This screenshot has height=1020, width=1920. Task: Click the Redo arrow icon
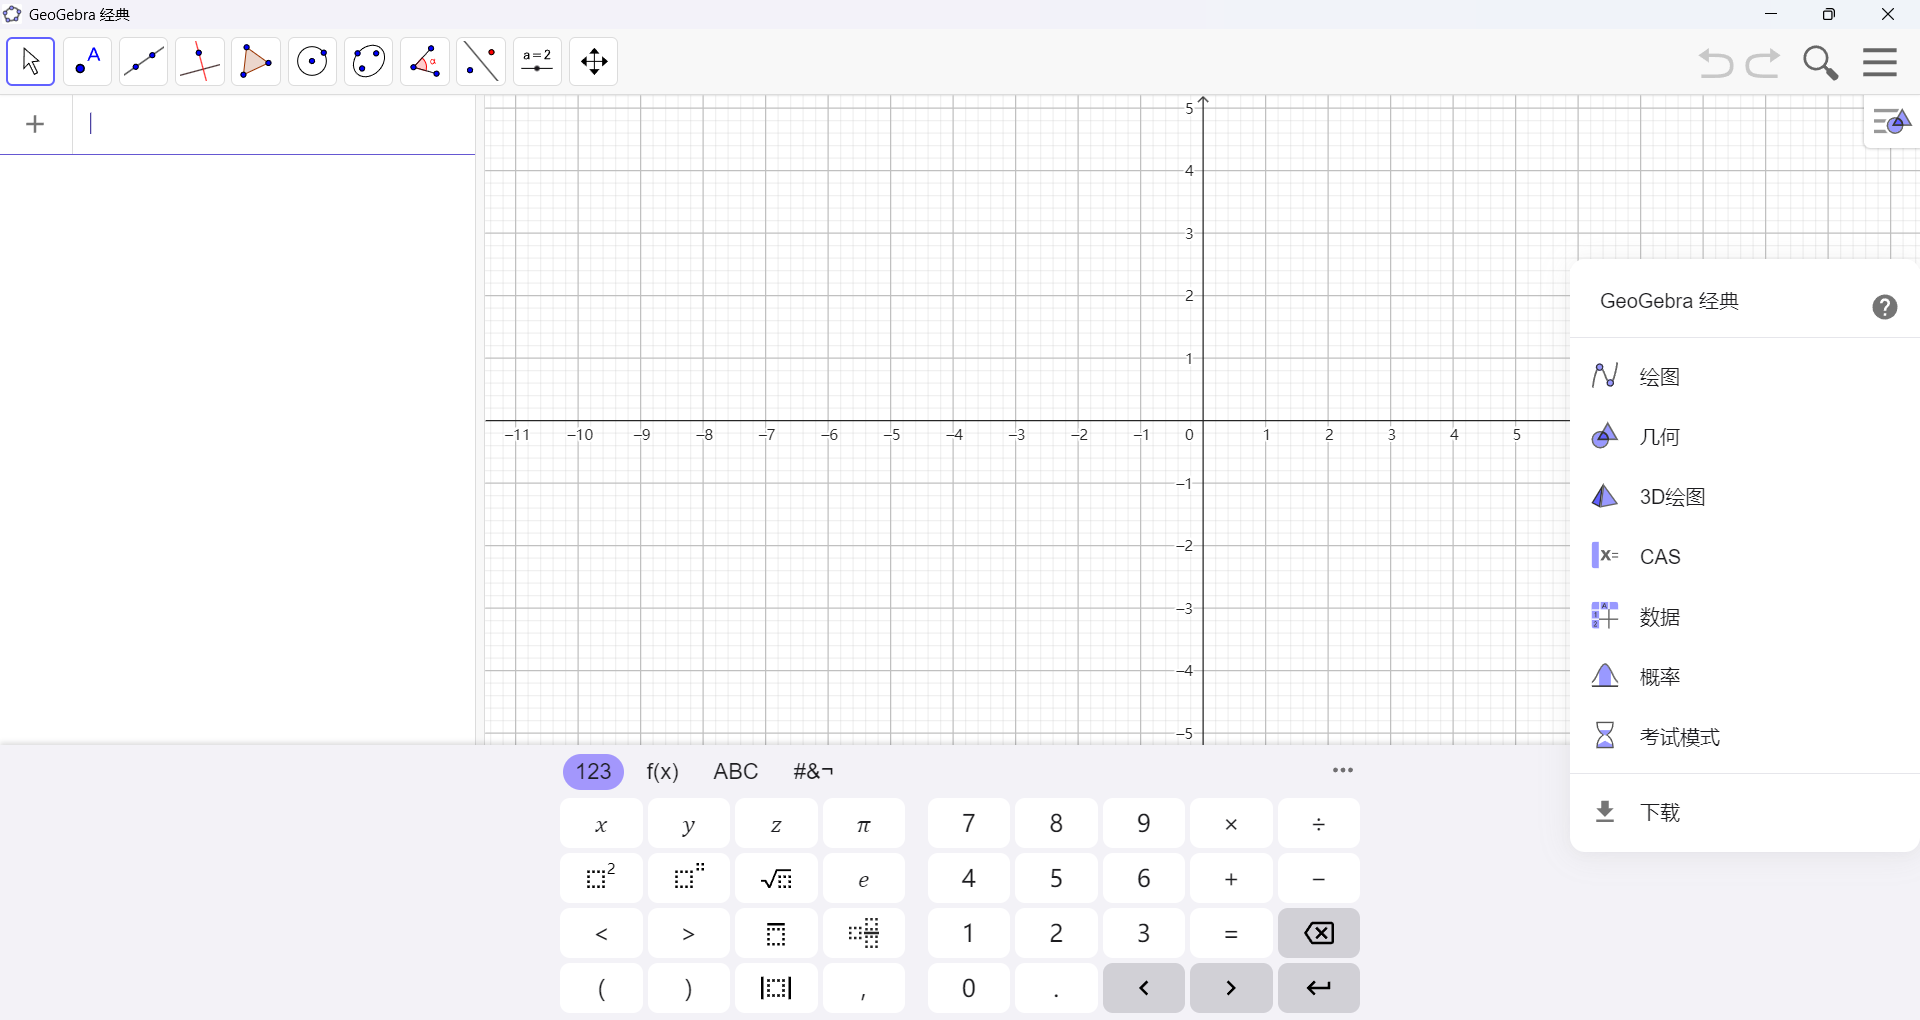[x=1764, y=63]
